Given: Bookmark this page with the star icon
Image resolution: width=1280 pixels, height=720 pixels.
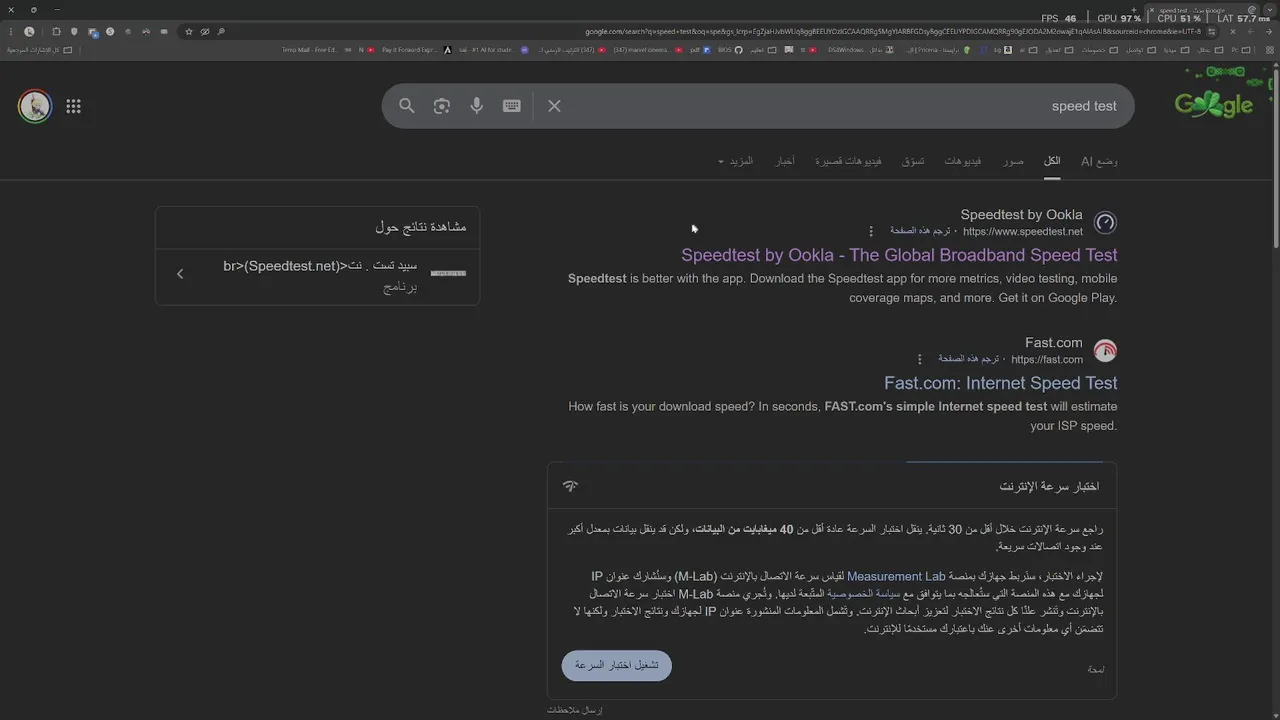Looking at the screenshot, I should [x=189, y=32].
